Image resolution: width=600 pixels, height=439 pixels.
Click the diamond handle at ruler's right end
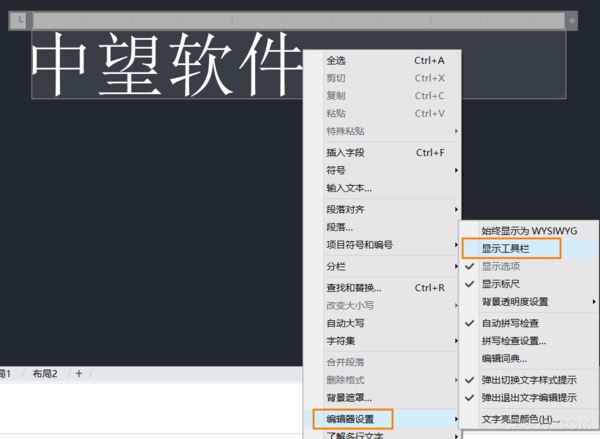(x=572, y=20)
